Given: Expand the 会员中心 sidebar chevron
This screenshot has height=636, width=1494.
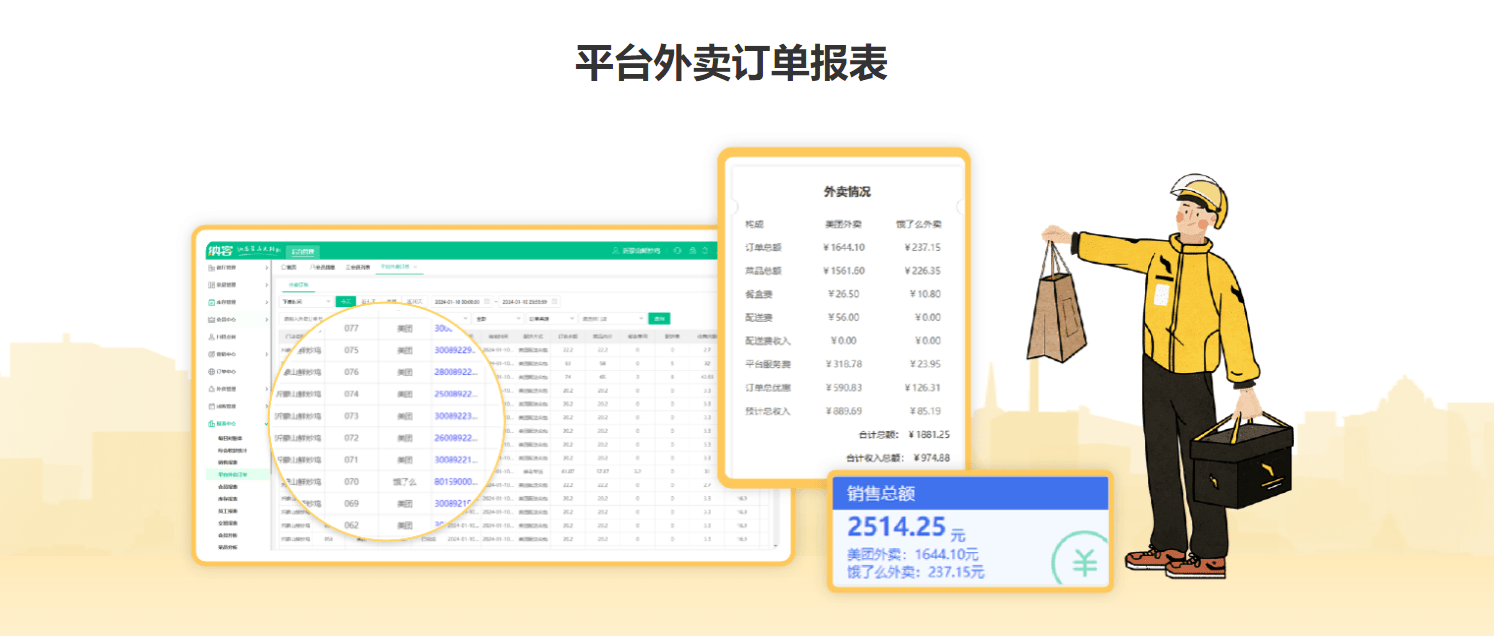Looking at the screenshot, I should click(266, 319).
